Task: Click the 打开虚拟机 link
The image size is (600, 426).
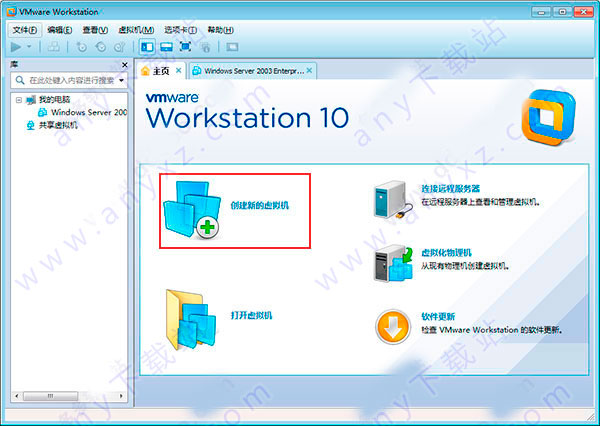Action: (x=251, y=315)
